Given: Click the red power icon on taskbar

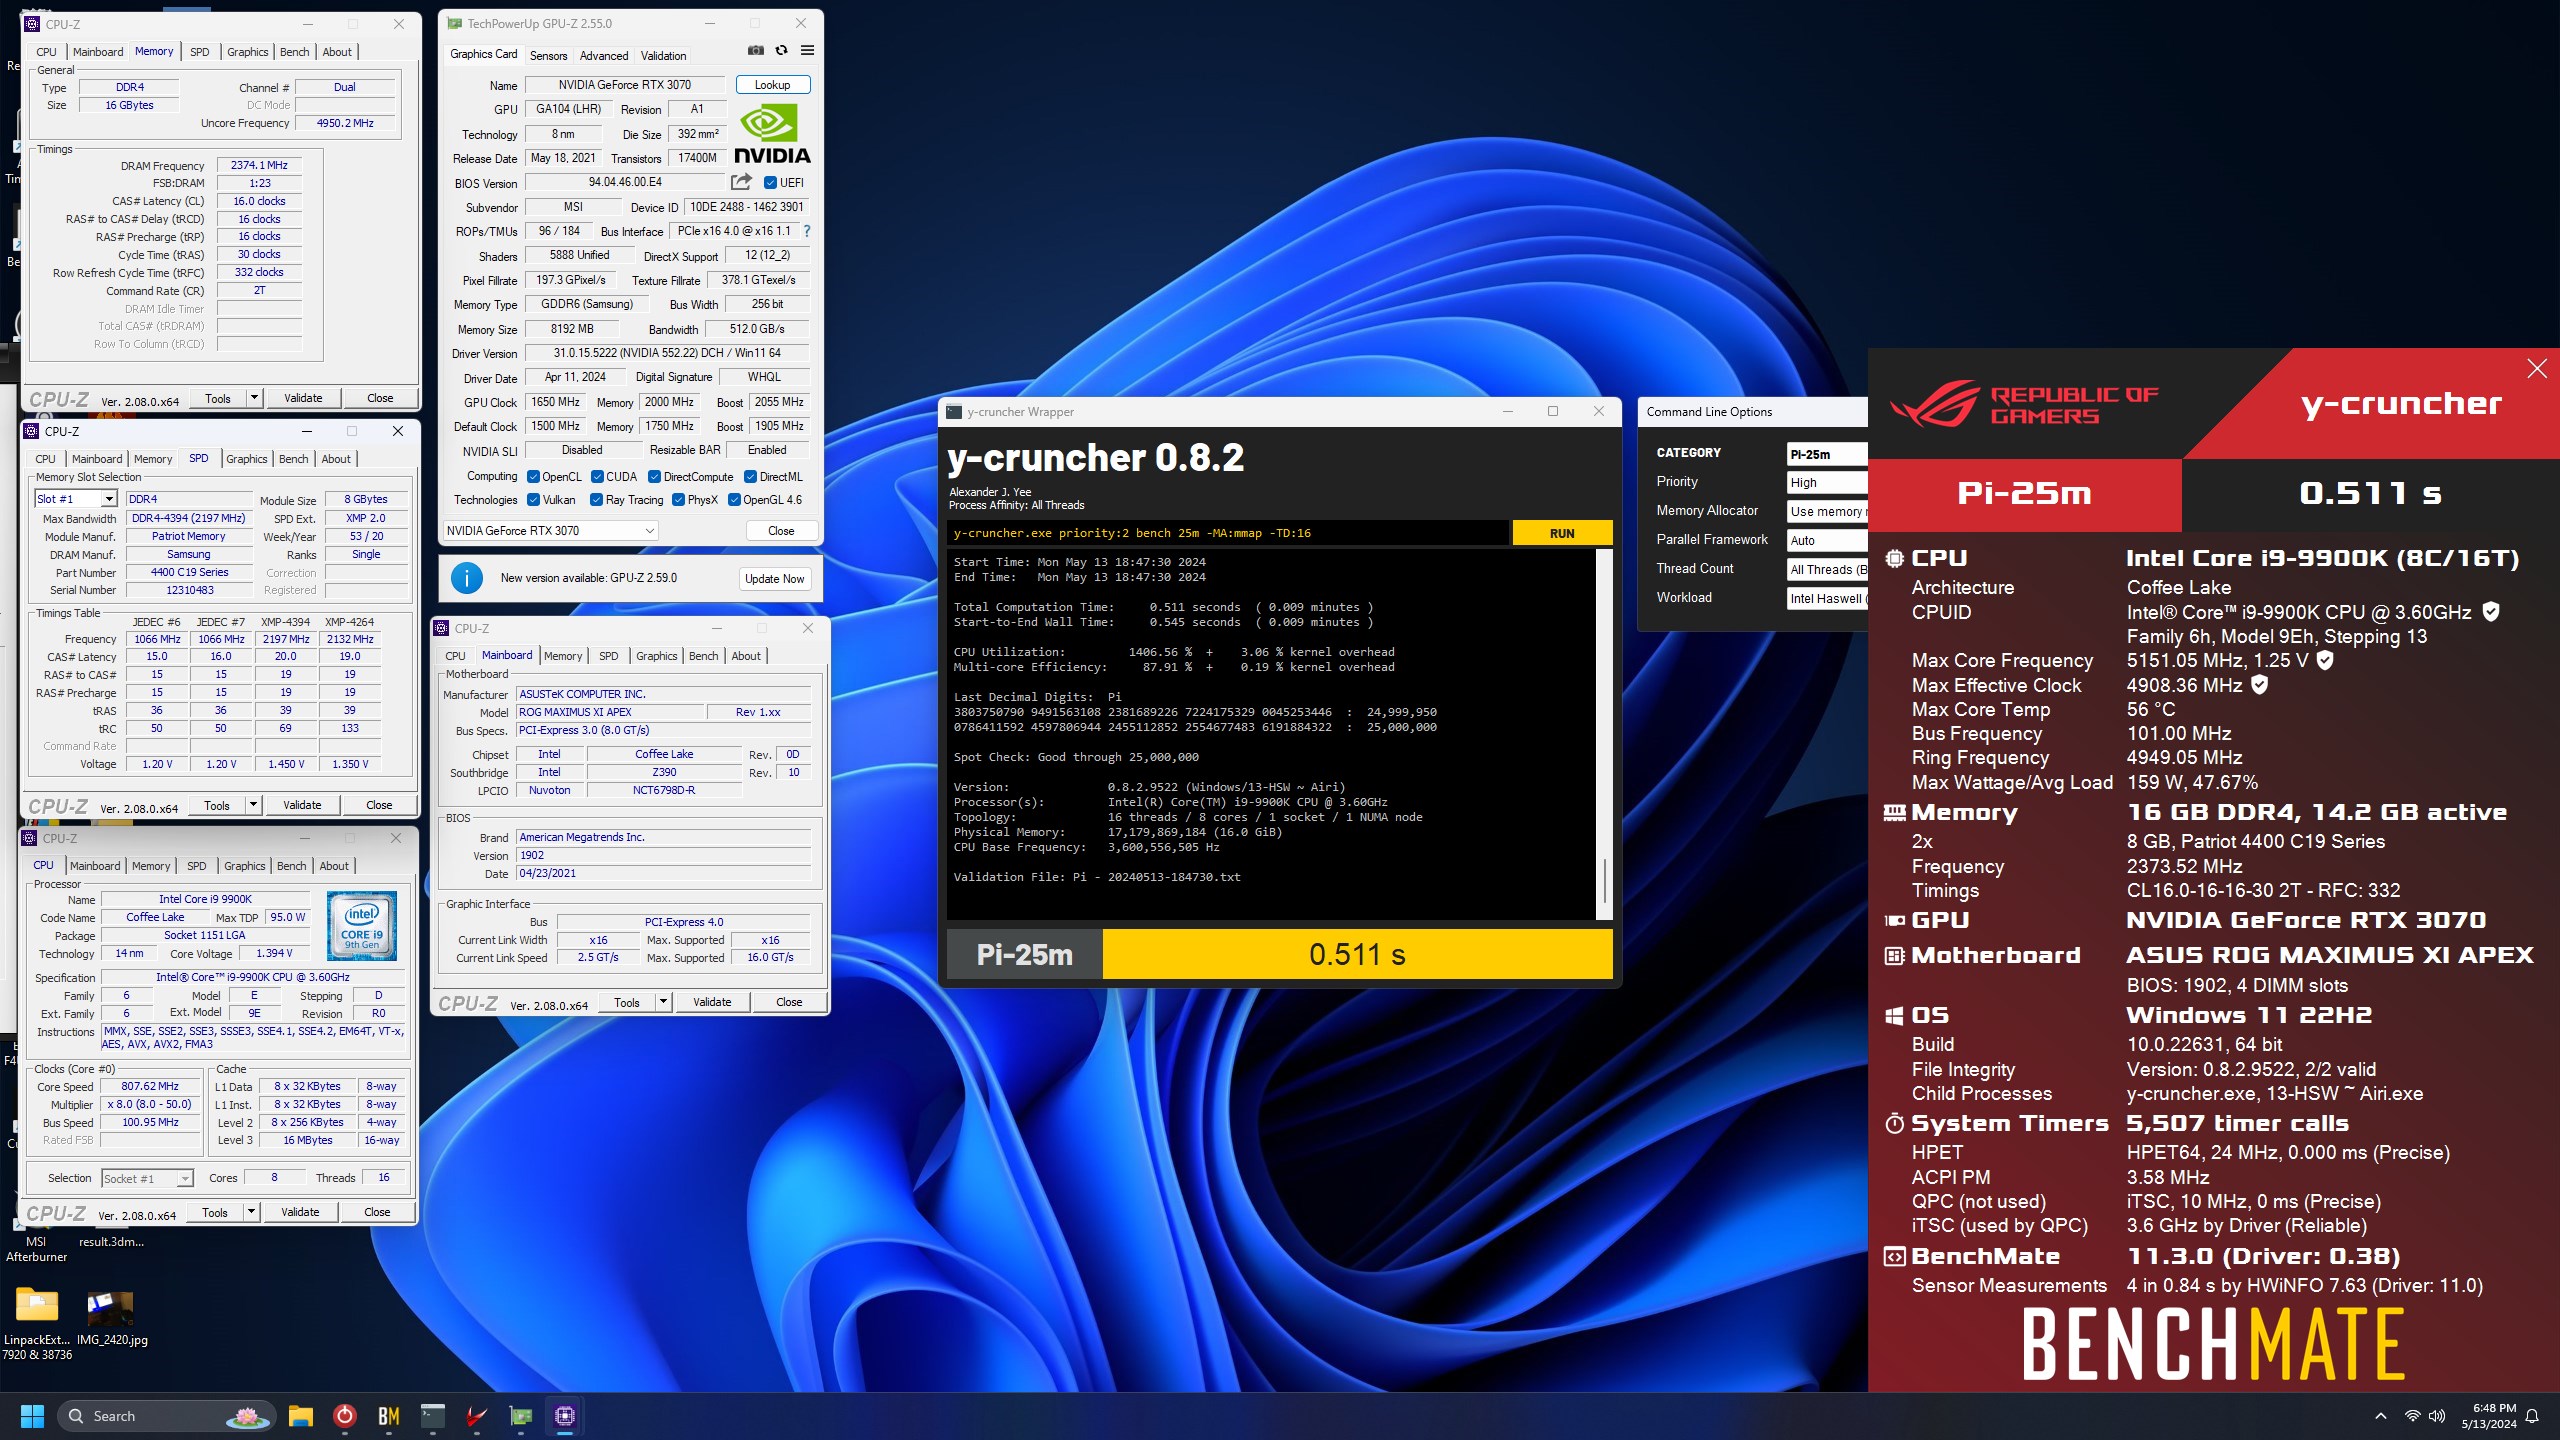Looking at the screenshot, I should [x=344, y=1416].
